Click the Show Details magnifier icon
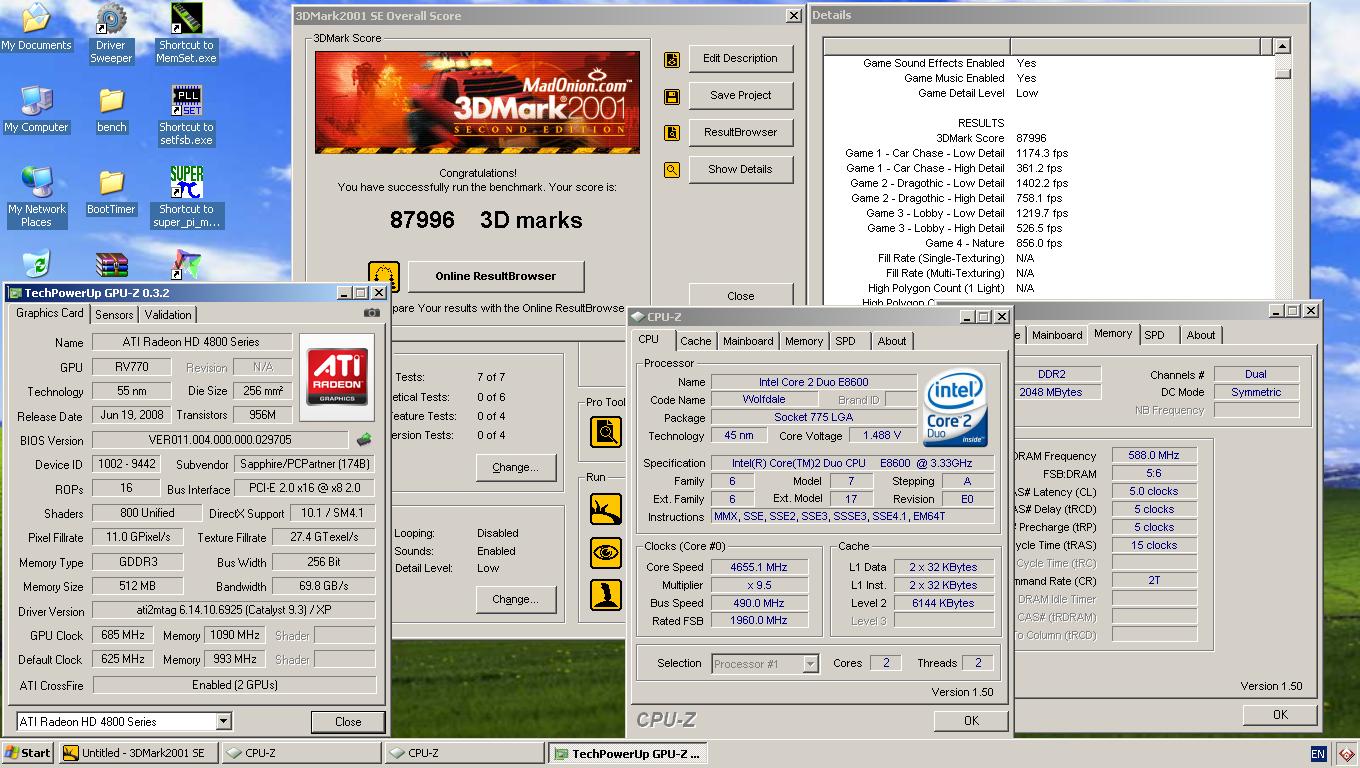Viewport: 1360px width, 768px height. coord(672,170)
